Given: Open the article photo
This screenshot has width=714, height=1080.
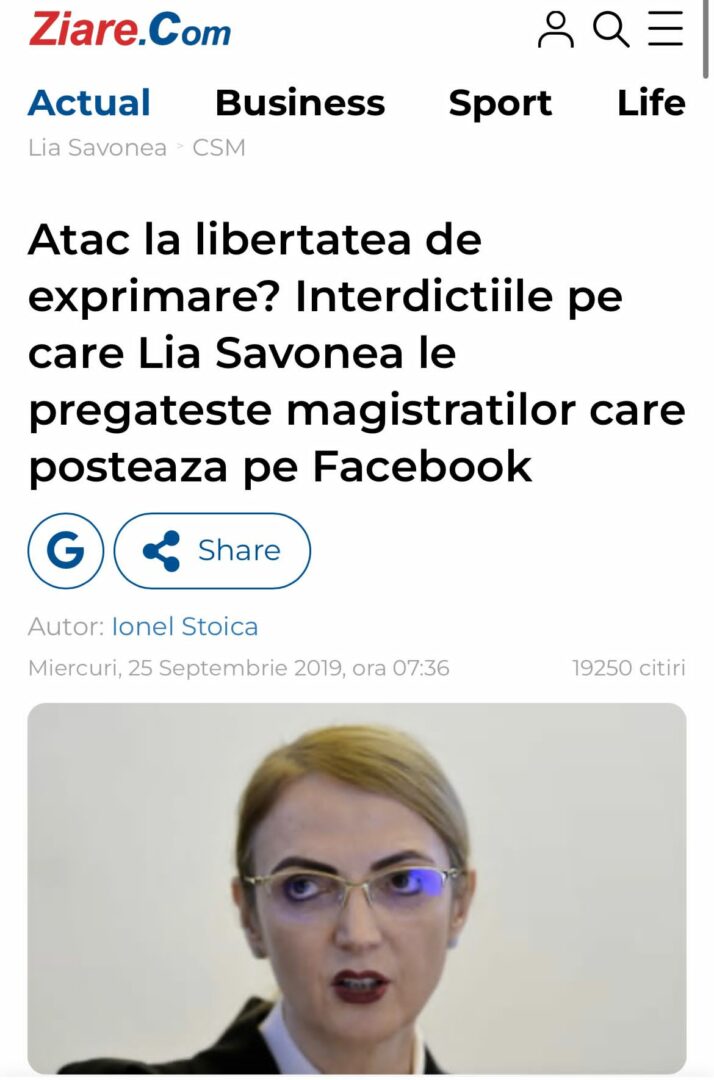Looking at the screenshot, I should pos(357,888).
